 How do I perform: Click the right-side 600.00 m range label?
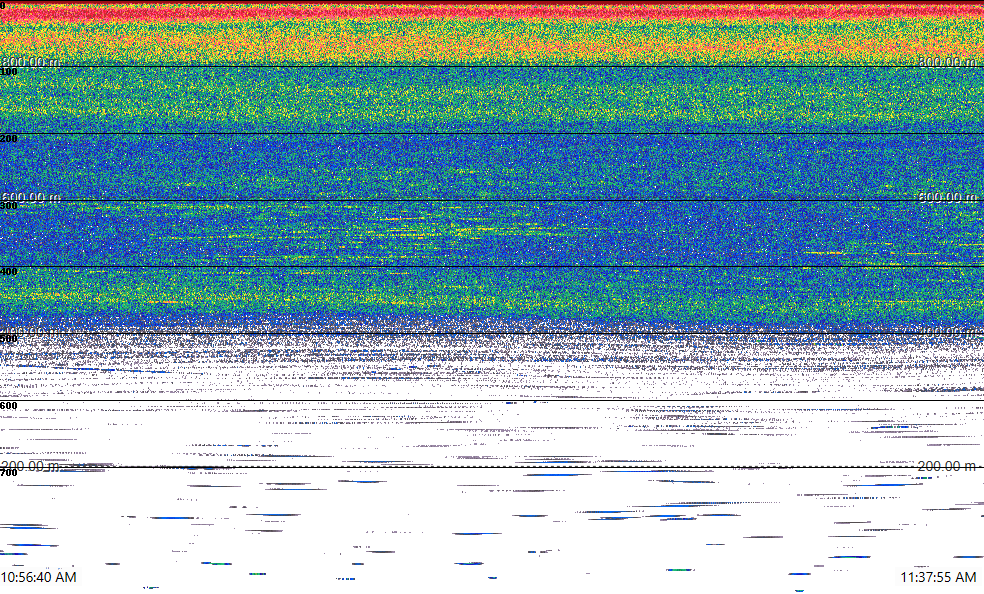(x=948, y=197)
